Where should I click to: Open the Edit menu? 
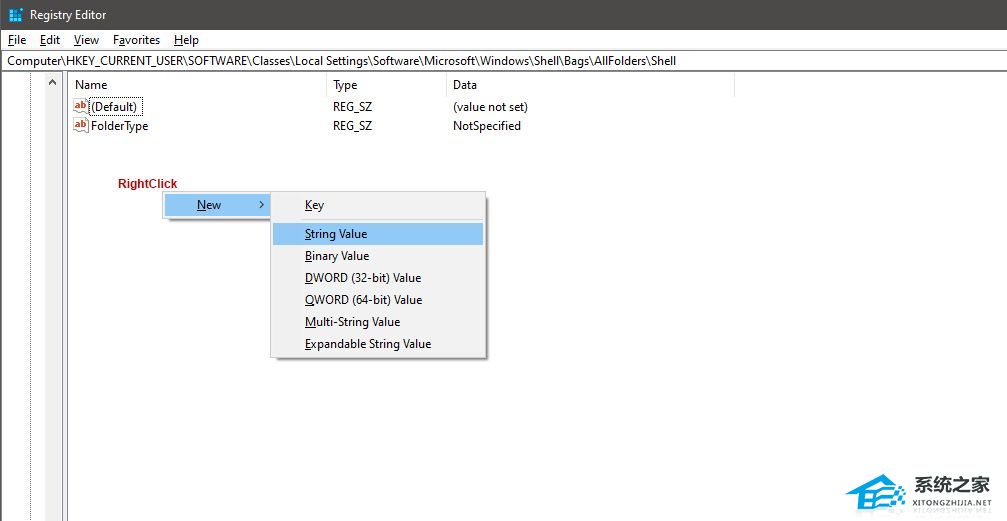(x=49, y=40)
